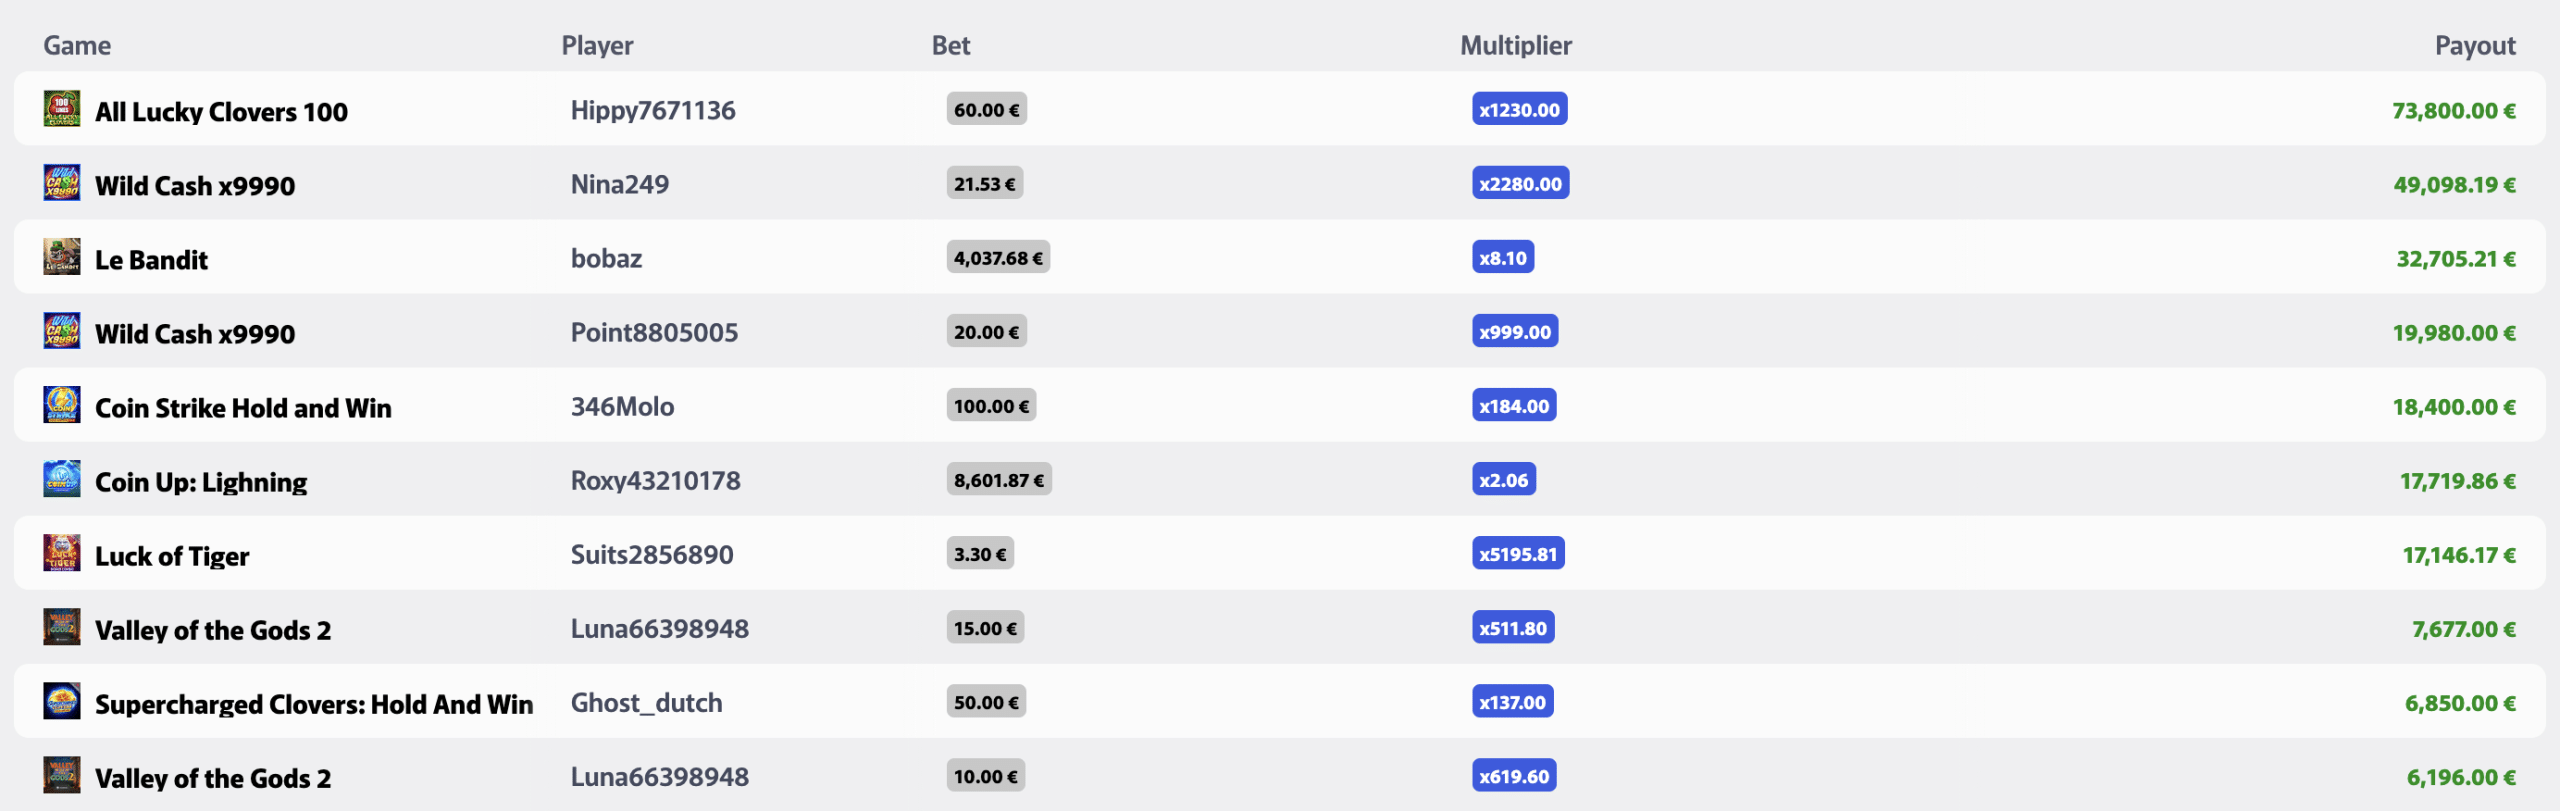Click the Supercharged Clovers game icon

tap(62, 701)
